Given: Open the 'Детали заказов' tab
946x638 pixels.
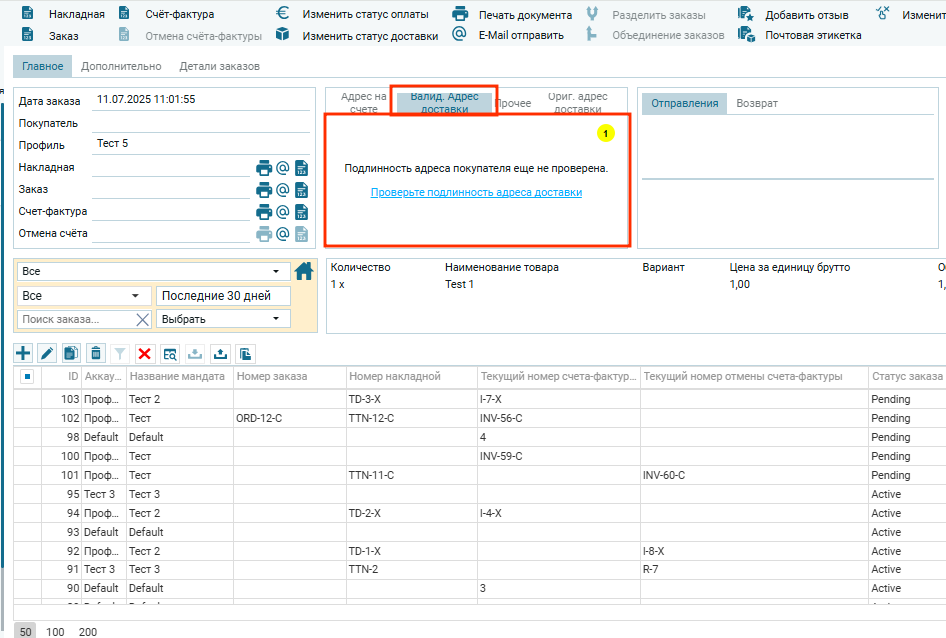Looking at the screenshot, I should 219,66.
